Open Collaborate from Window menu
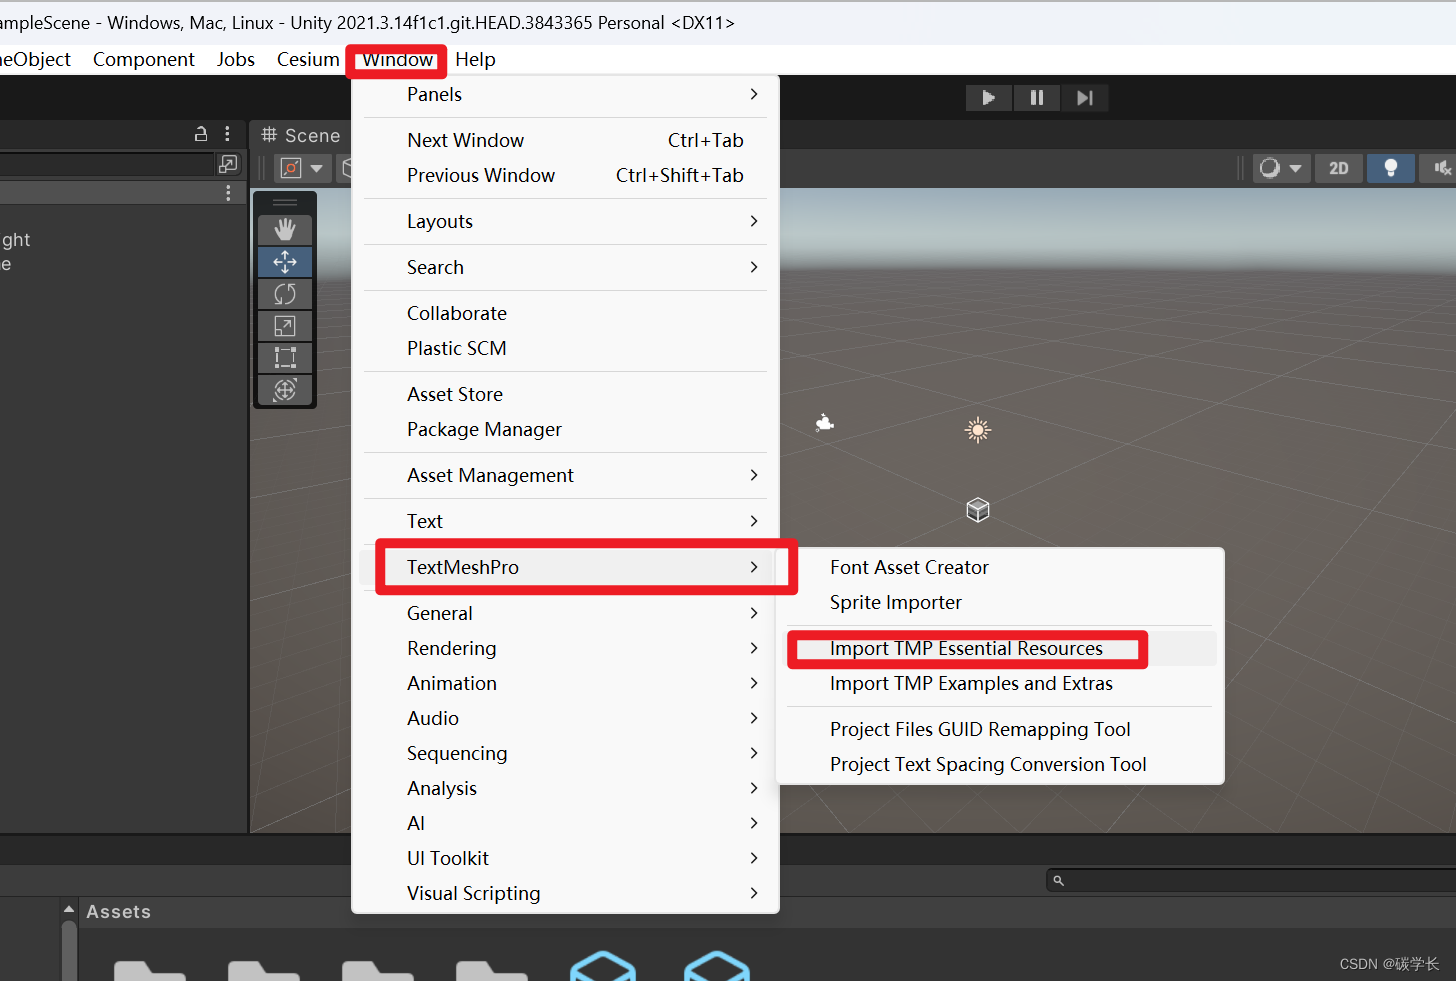Image resolution: width=1456 pixels, height=981 pixels. click(565, 313)
